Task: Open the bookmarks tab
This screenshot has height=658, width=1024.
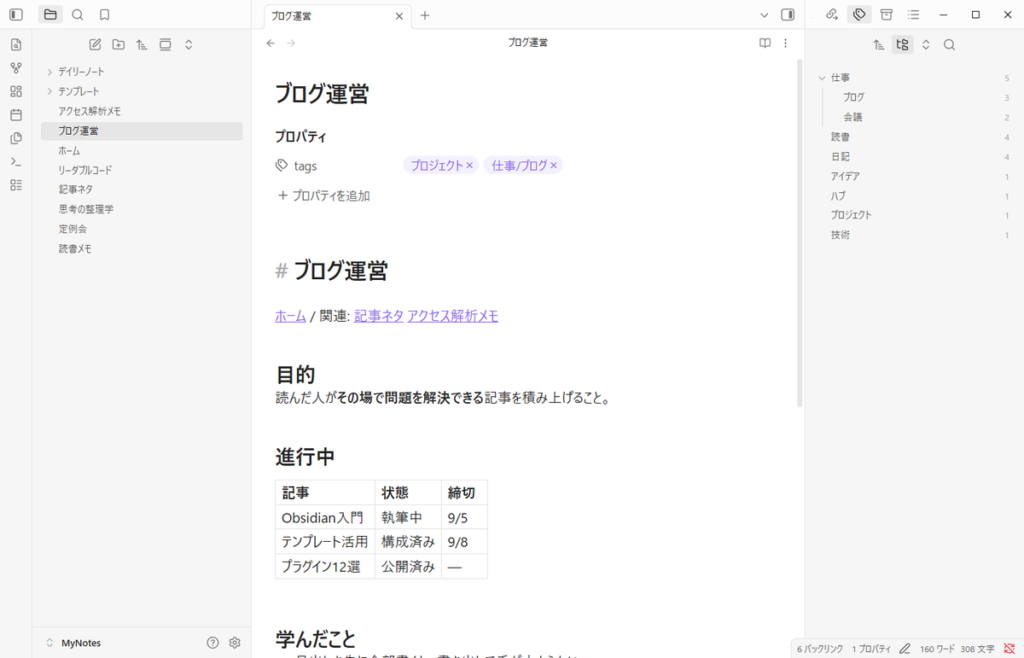Action: (104, 14)
